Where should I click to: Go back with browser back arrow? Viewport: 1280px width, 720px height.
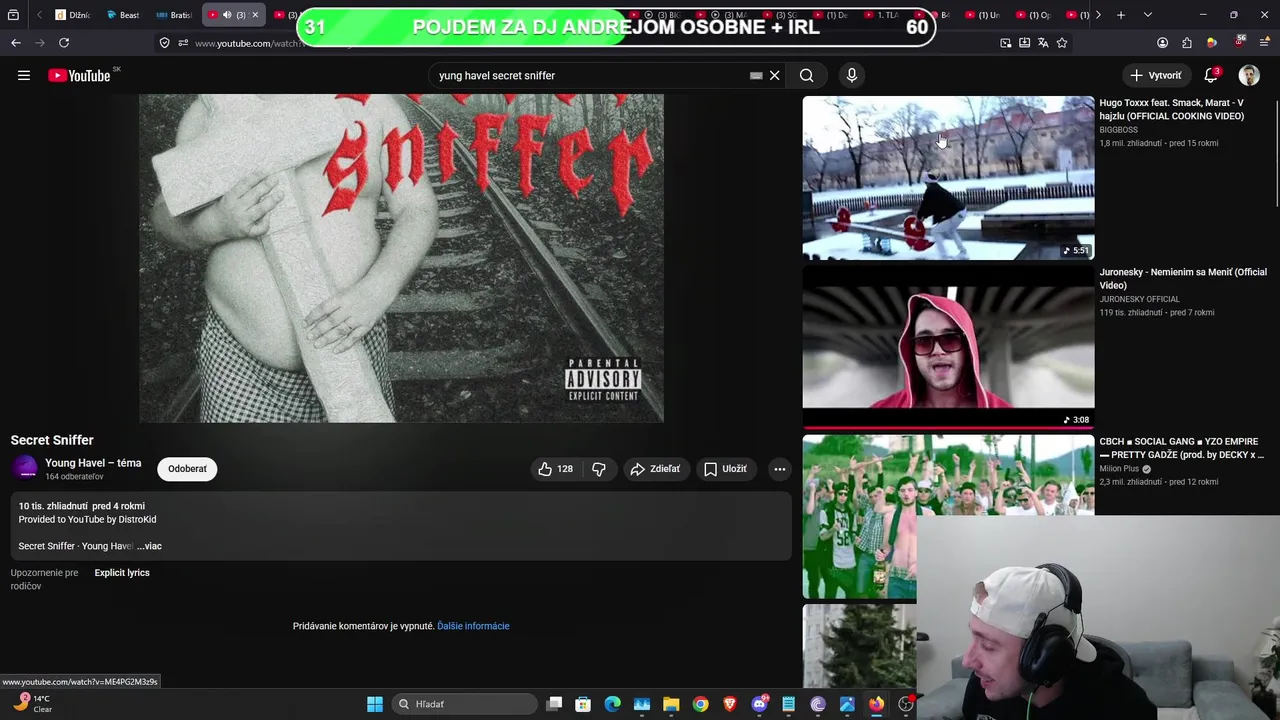[x=16, y=43]
